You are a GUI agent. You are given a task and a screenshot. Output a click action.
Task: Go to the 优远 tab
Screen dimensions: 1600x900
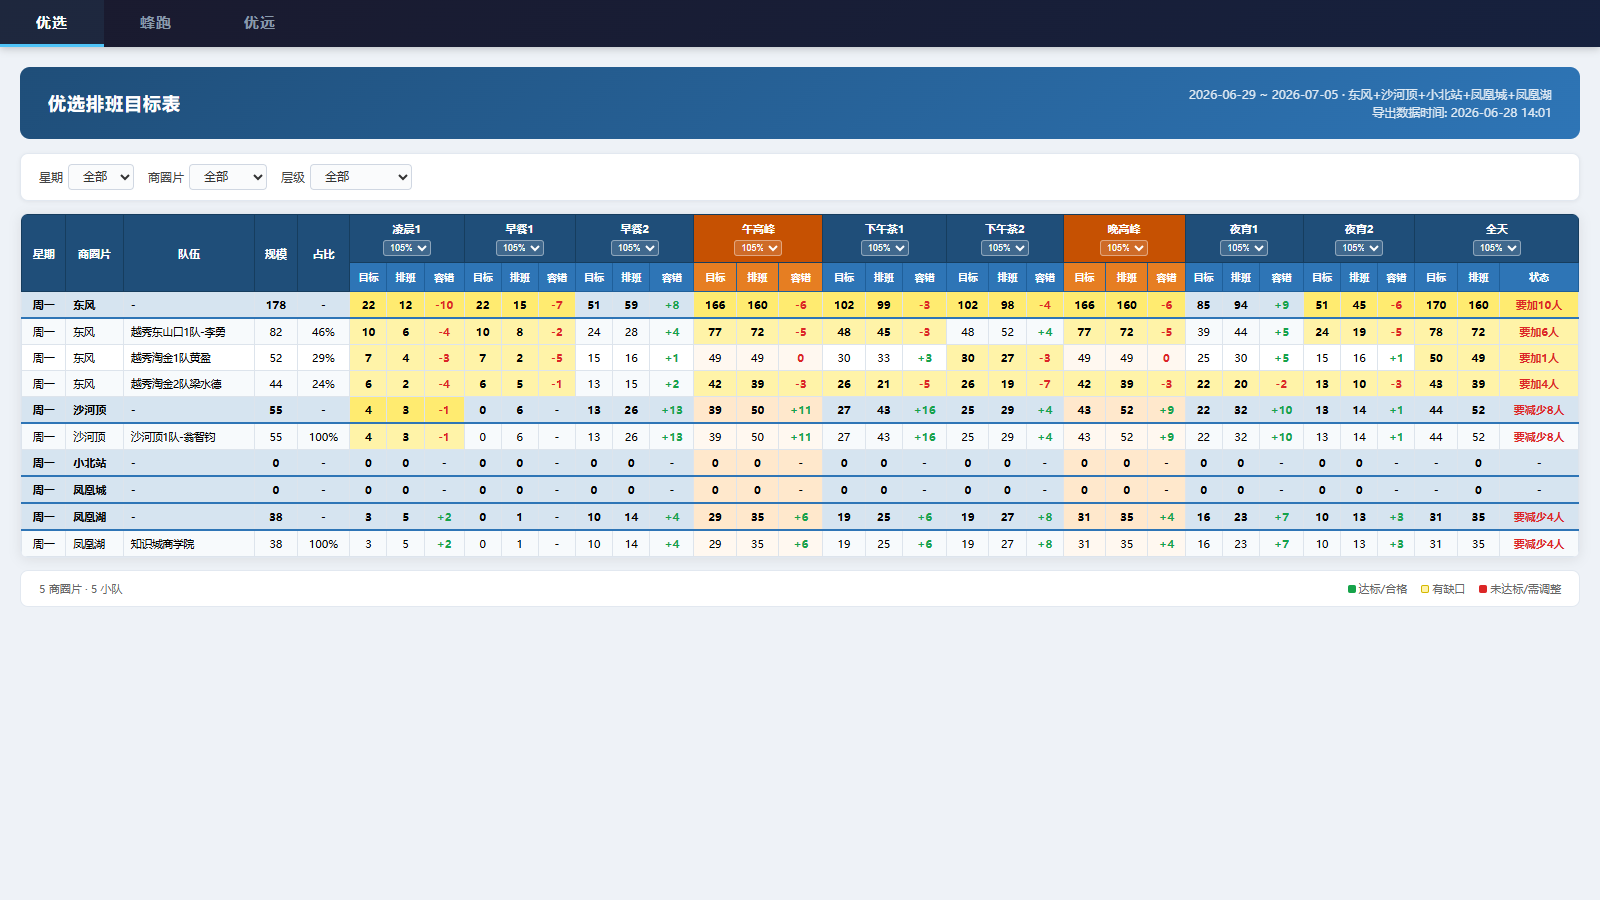click(259, 23)
